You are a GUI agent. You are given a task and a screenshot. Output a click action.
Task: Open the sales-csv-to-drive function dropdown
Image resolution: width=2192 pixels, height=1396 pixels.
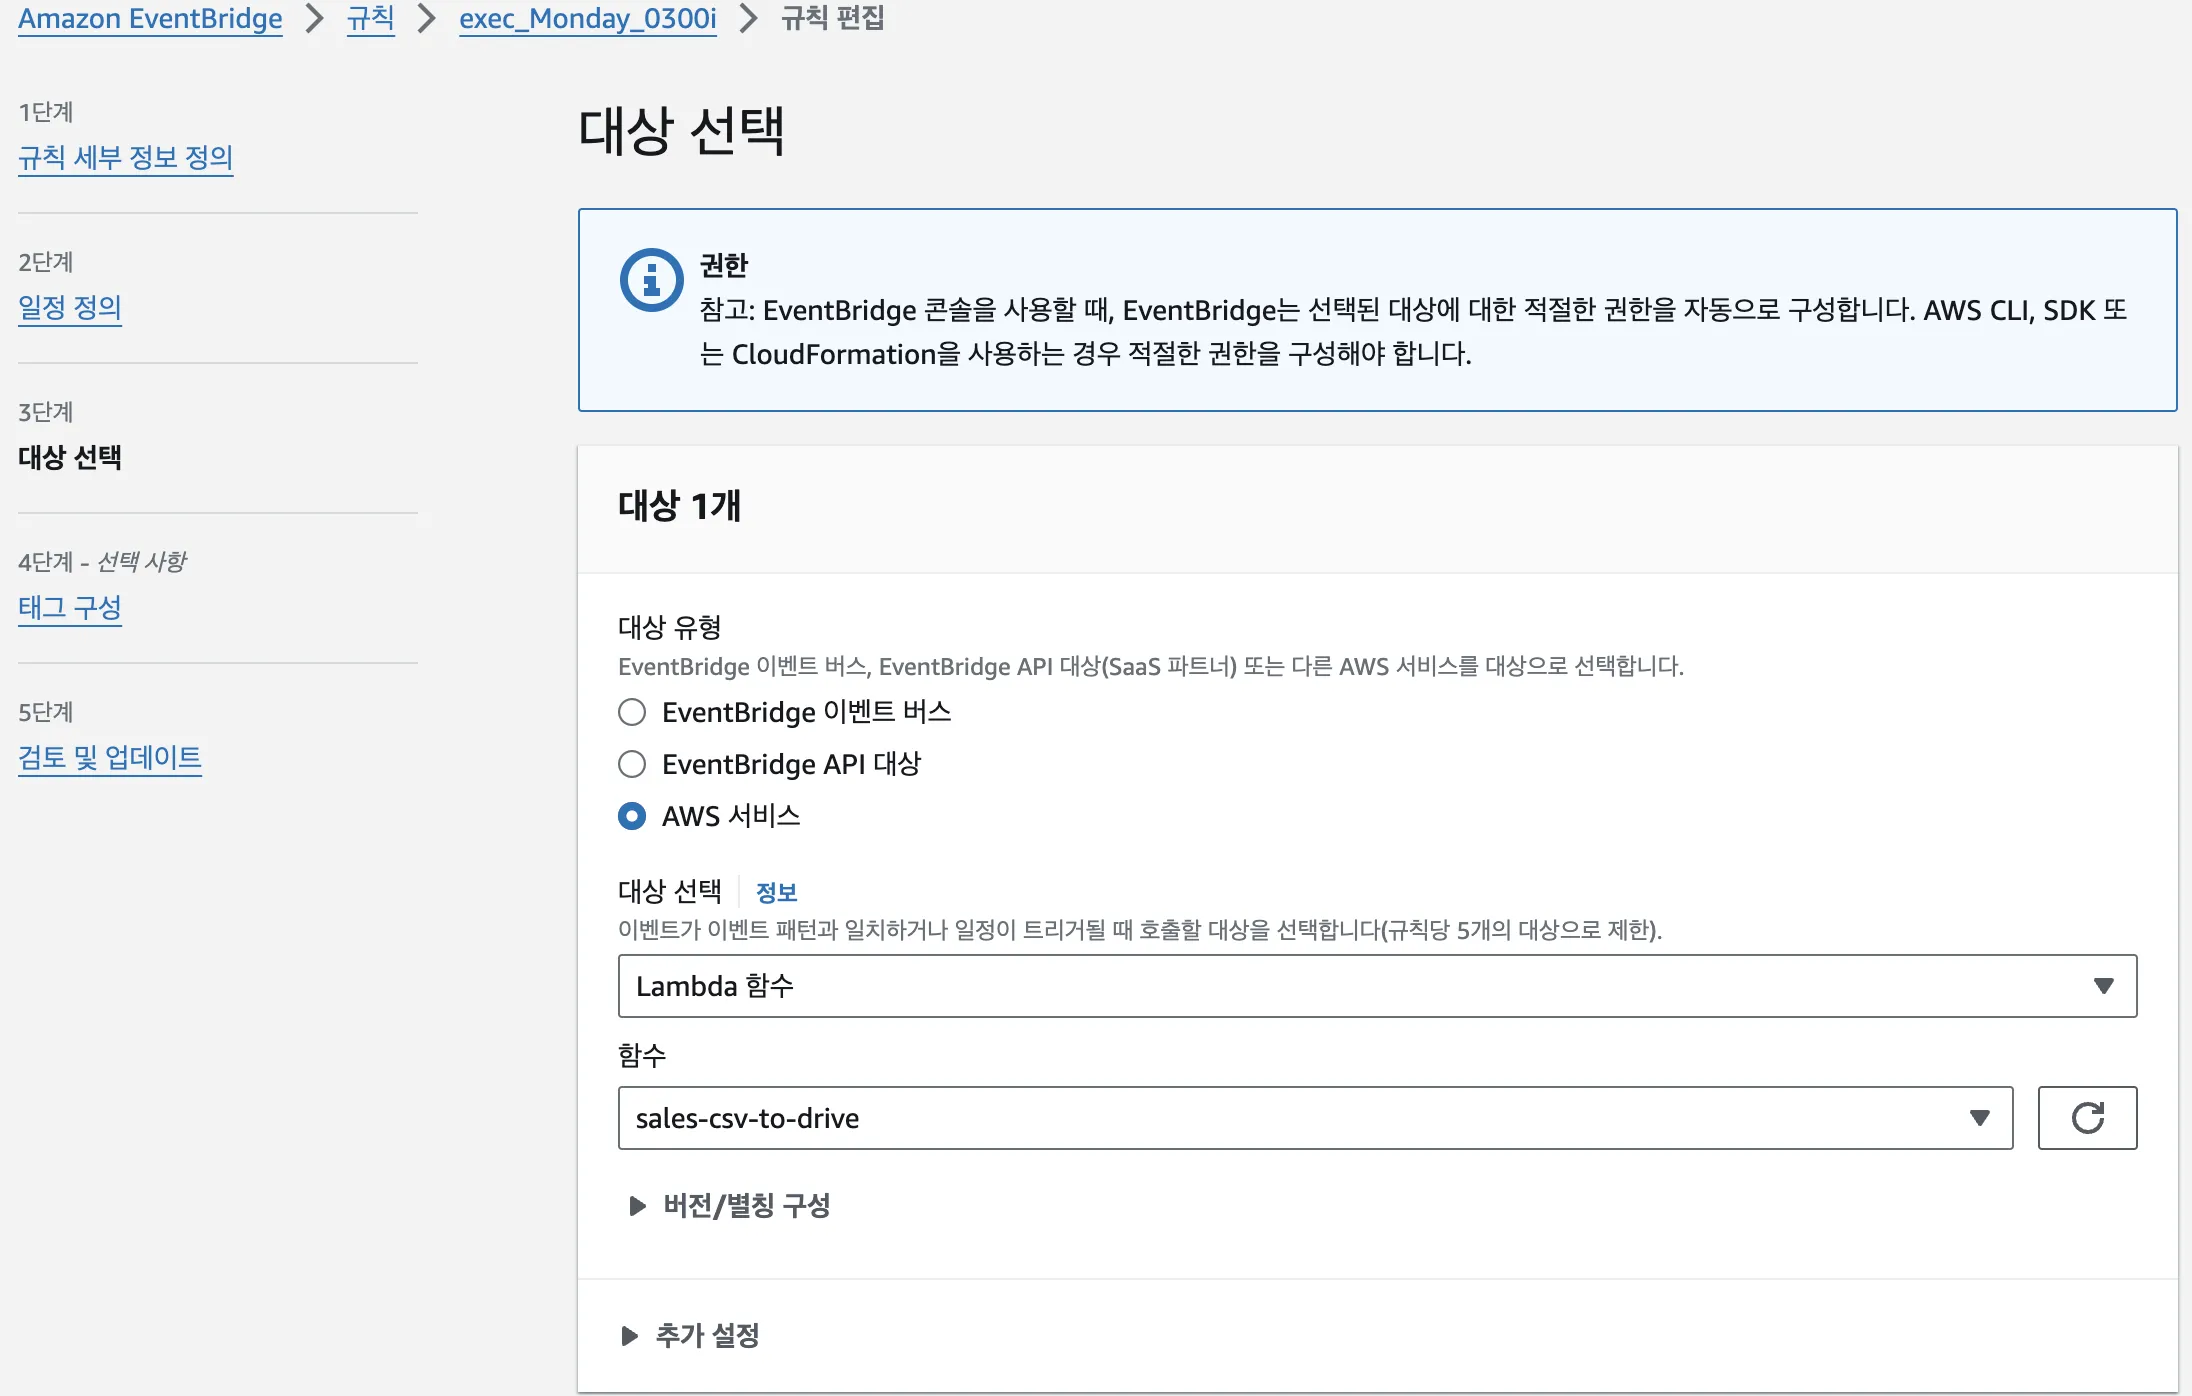pyautogui.click(x=1300, y=1118)
